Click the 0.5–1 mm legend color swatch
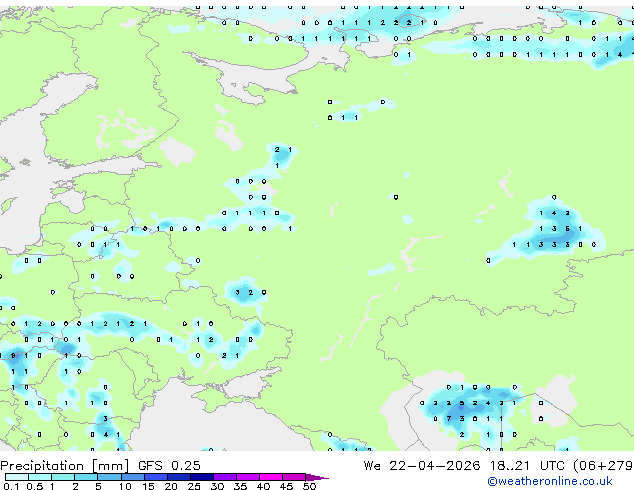 click(40, 477)
